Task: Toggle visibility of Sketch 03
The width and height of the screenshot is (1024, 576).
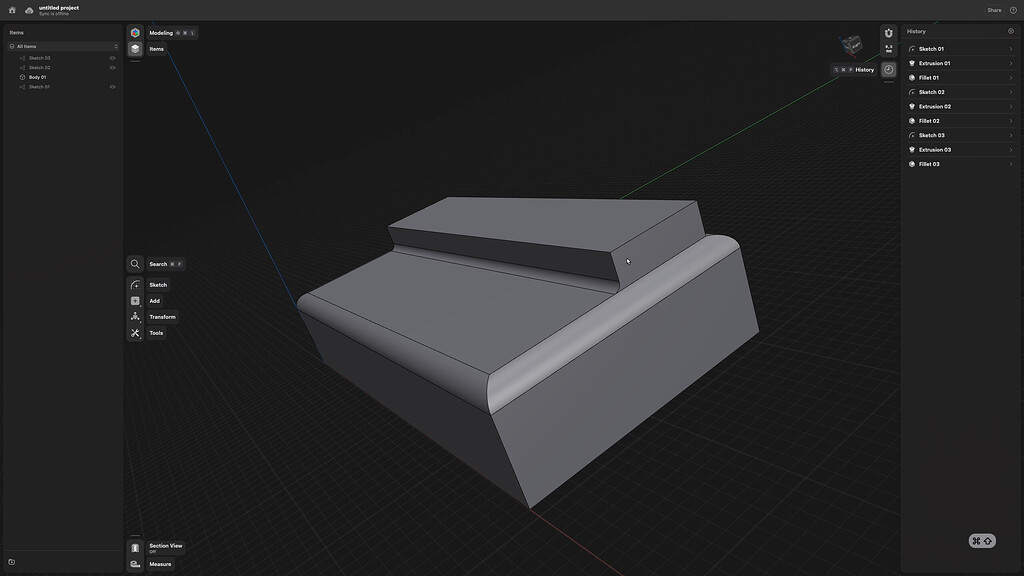Action: point(112,57)
